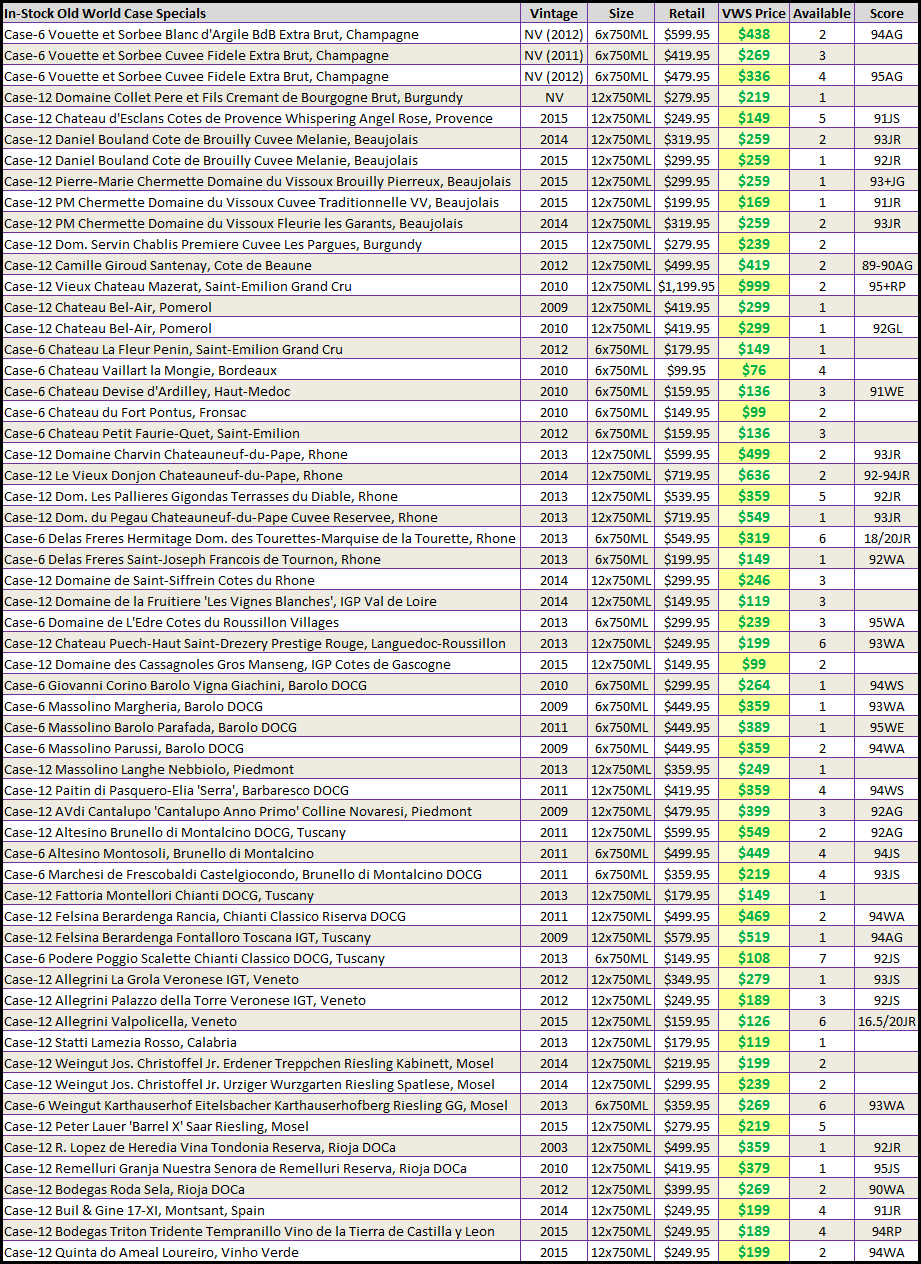
Task: Select the Paitin di Pasquero-Elia 'Serra' name
Action: 176,791
